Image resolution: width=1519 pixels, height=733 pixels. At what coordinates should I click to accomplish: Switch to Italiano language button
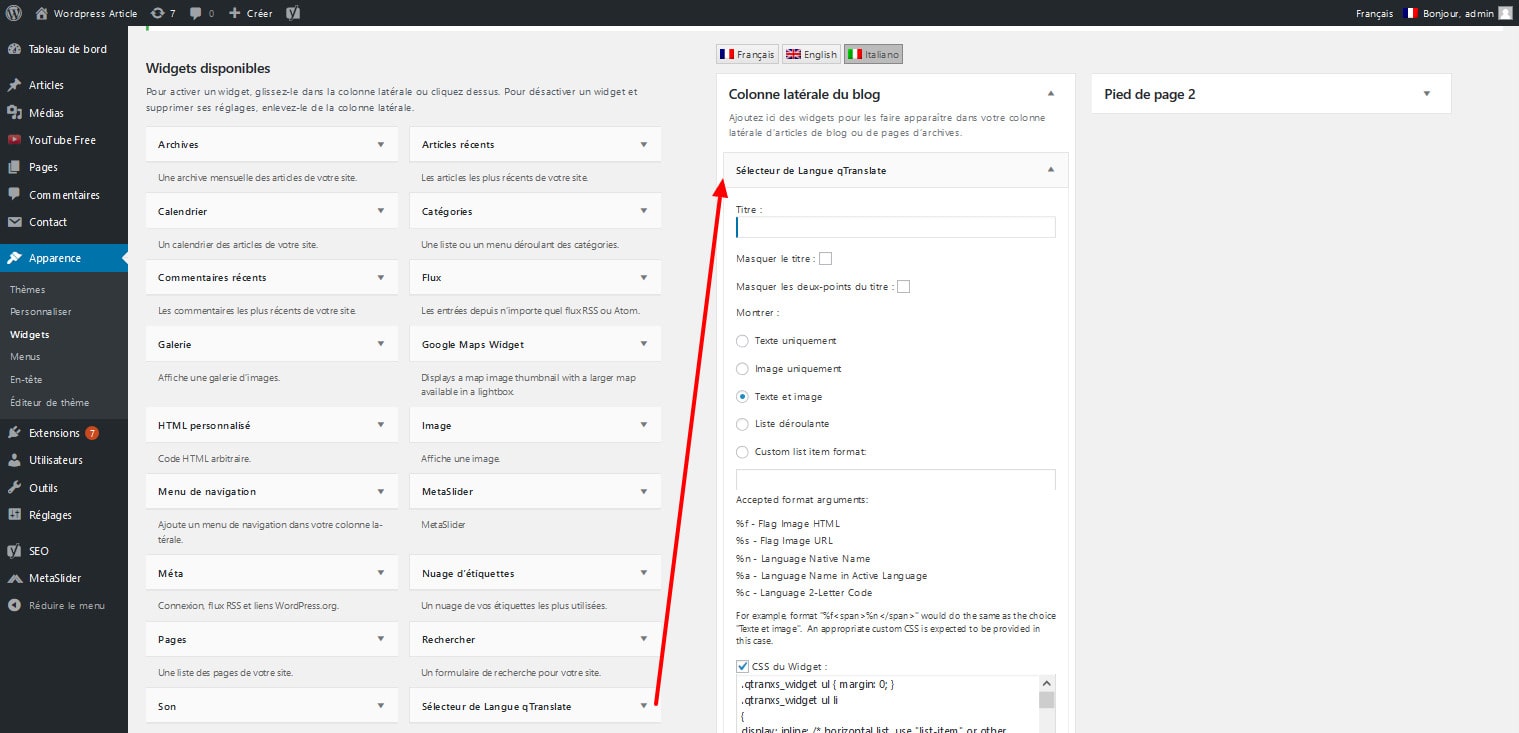click(x=873, y=54)
